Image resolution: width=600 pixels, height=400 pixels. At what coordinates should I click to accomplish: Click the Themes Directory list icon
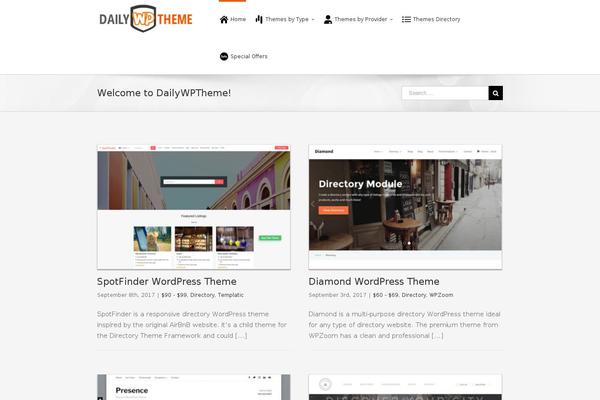(x=406, y=19)
